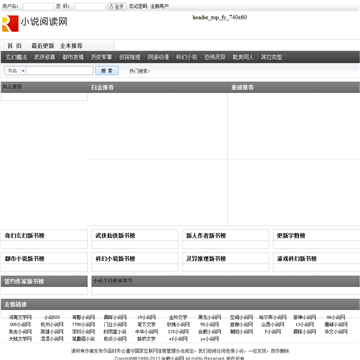This screenshot has height=360, width=360.
Task: Click the 搜索 search button
Action: [x=107, y=71]
